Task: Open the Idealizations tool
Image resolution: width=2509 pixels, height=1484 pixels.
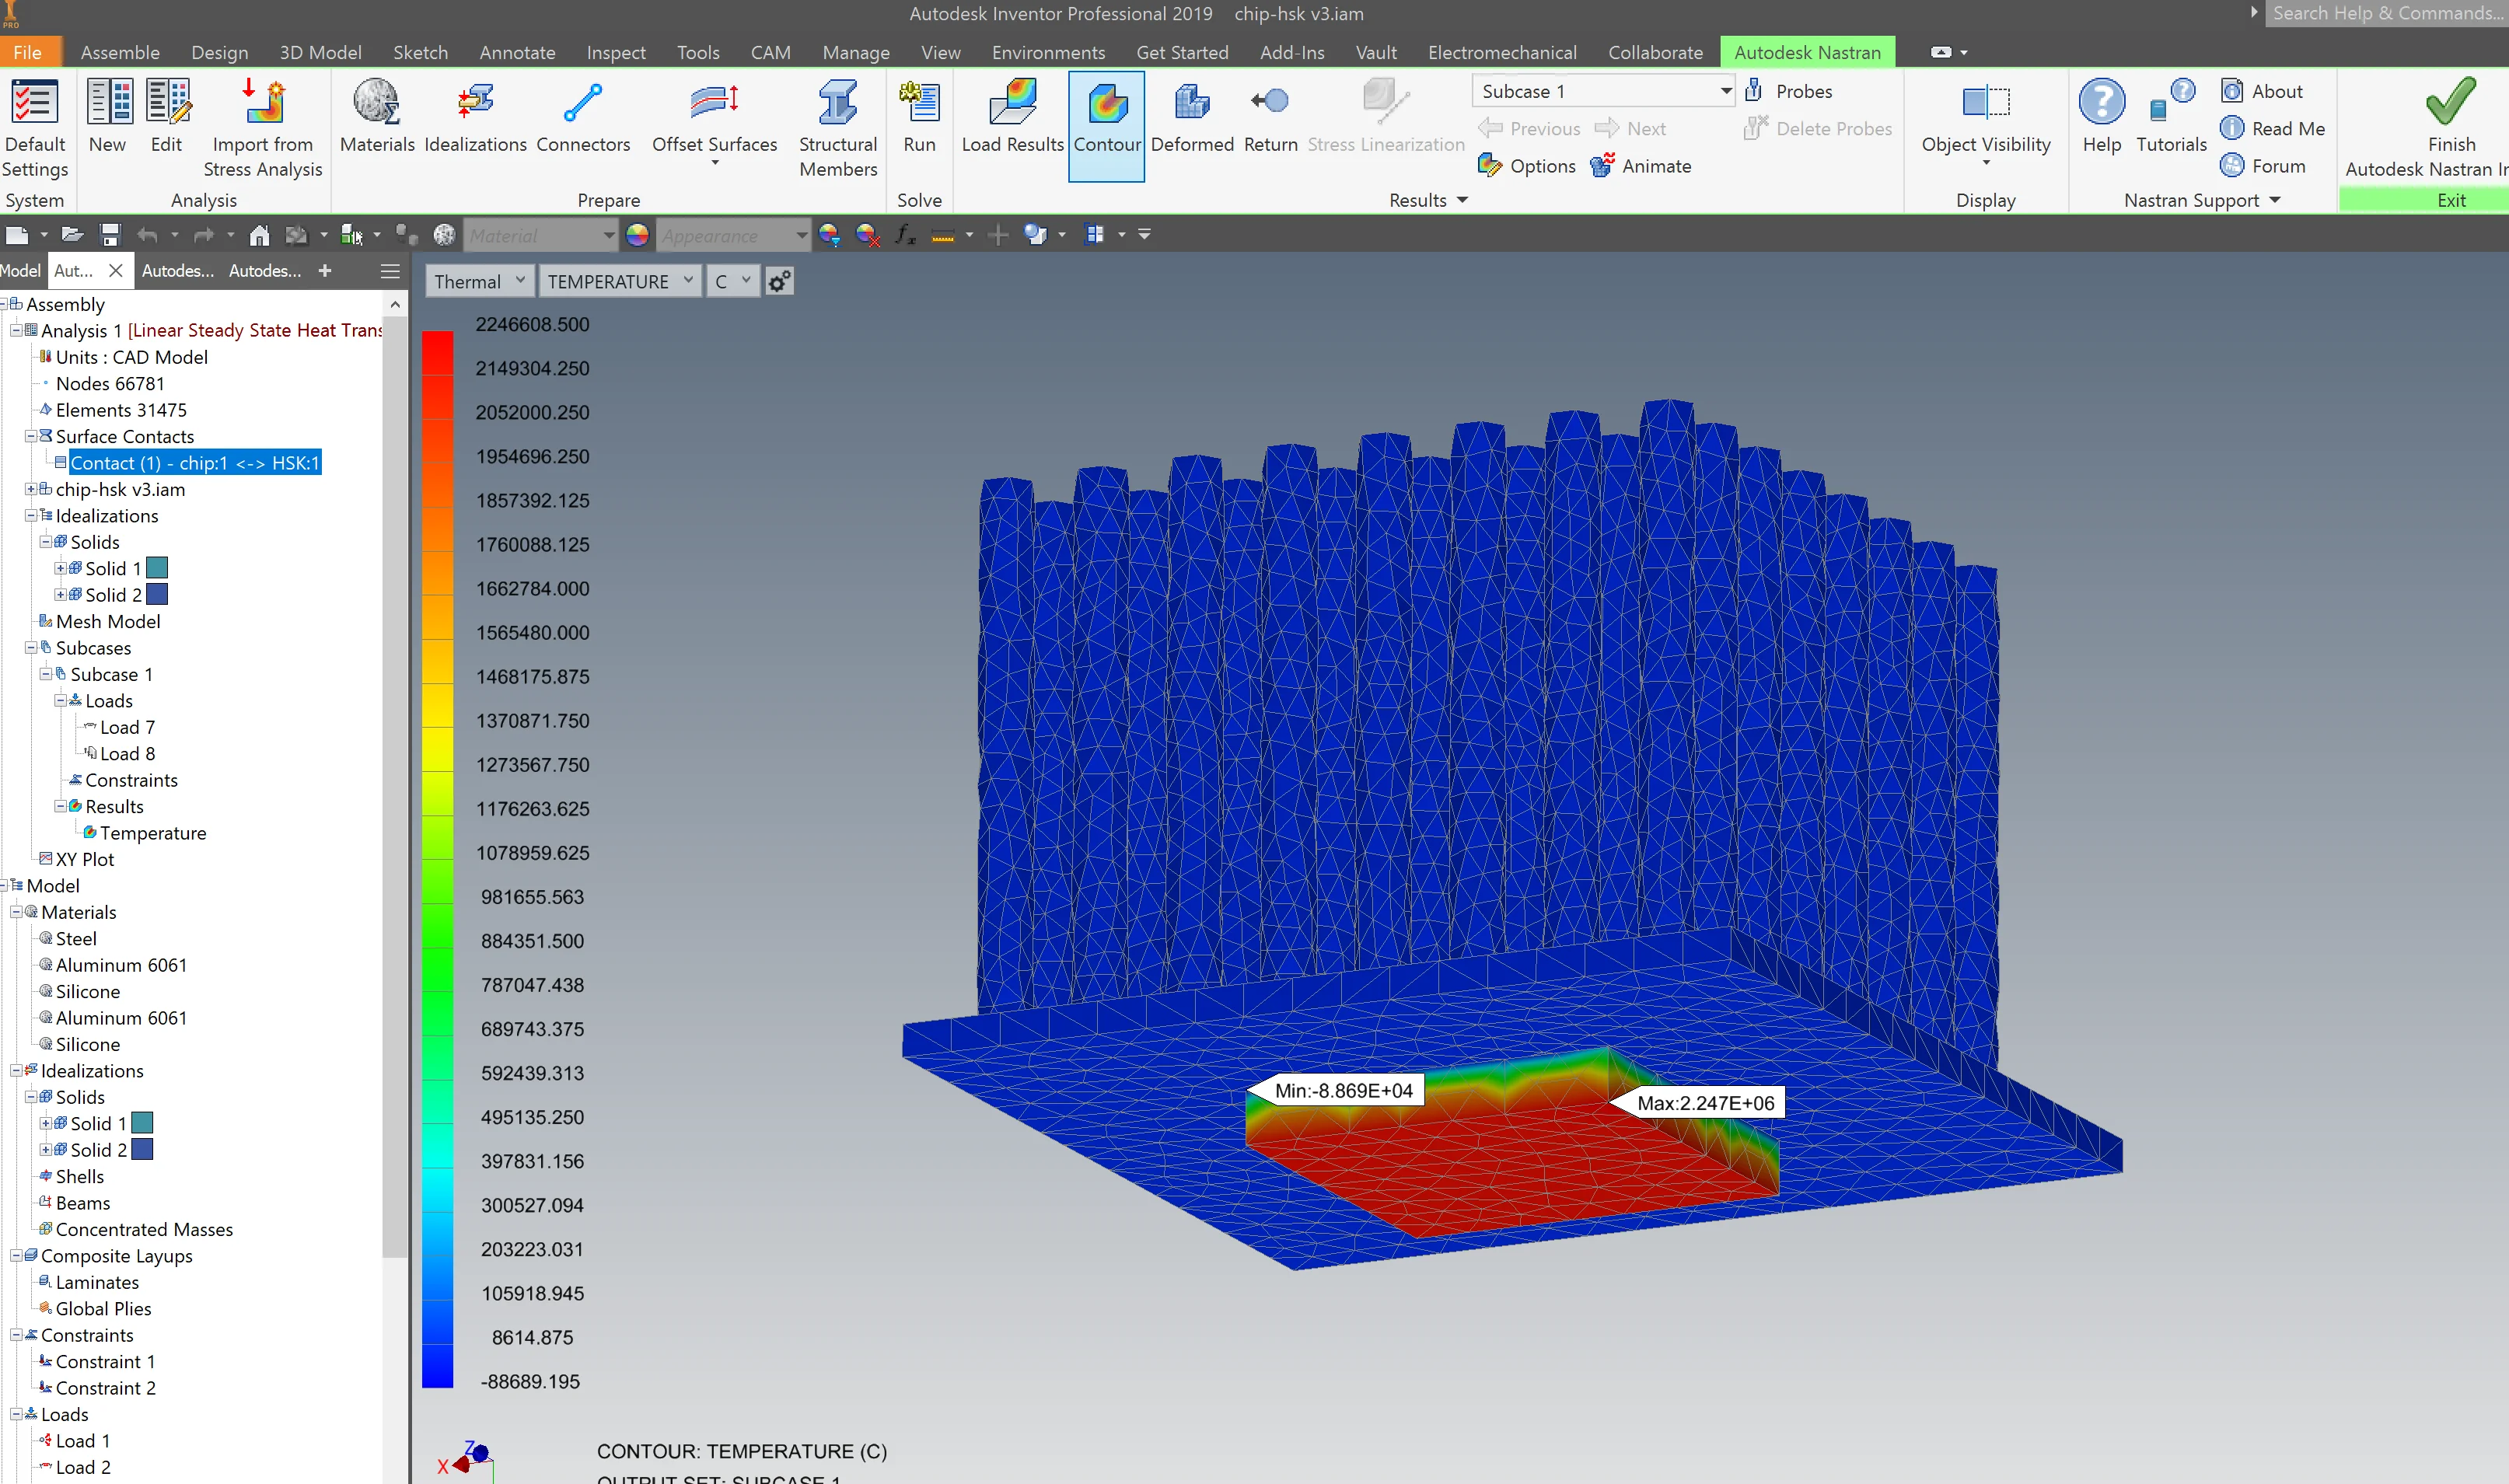Action: coord(475,117)
